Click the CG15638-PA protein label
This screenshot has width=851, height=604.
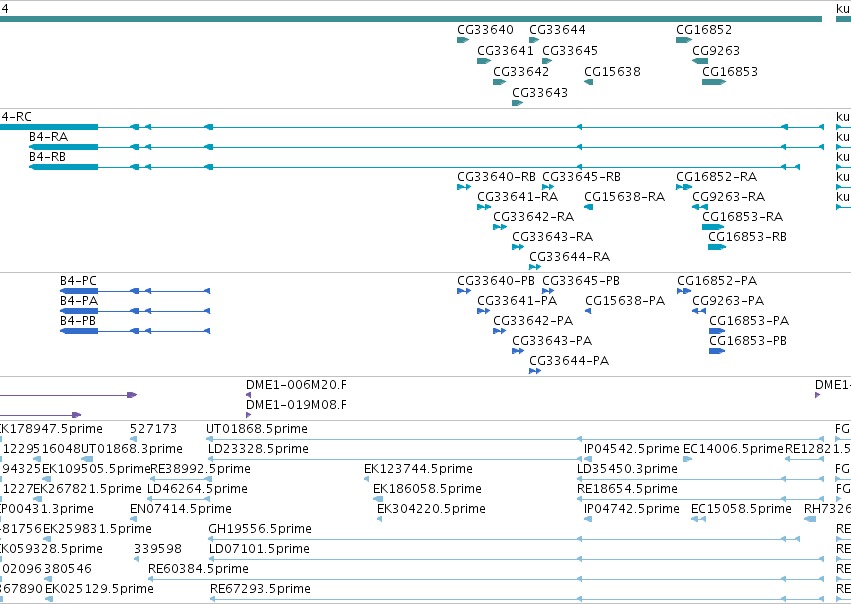click(625, 301)
